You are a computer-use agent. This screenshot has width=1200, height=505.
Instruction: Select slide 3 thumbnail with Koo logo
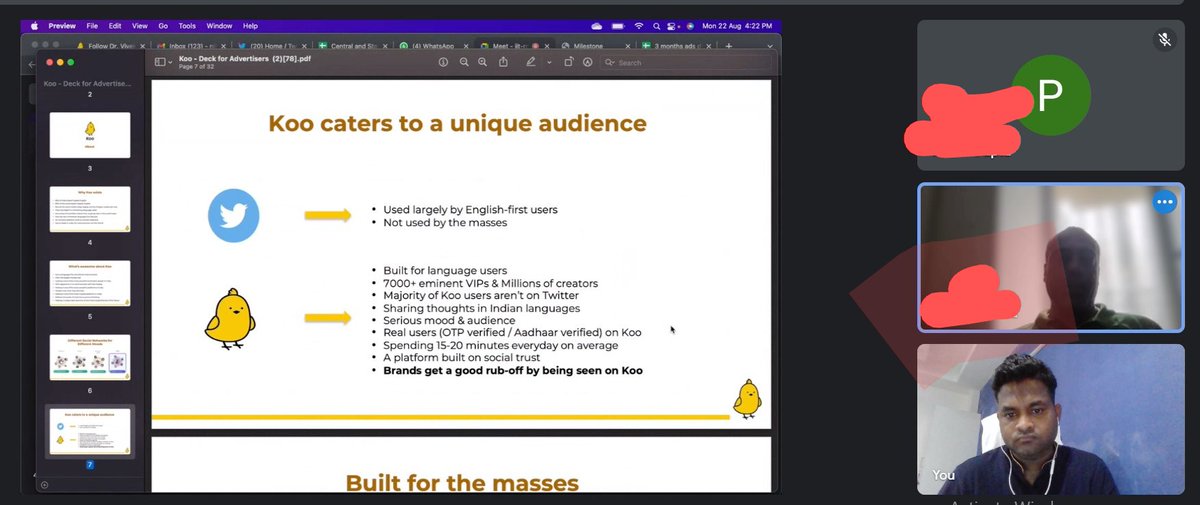90,135
